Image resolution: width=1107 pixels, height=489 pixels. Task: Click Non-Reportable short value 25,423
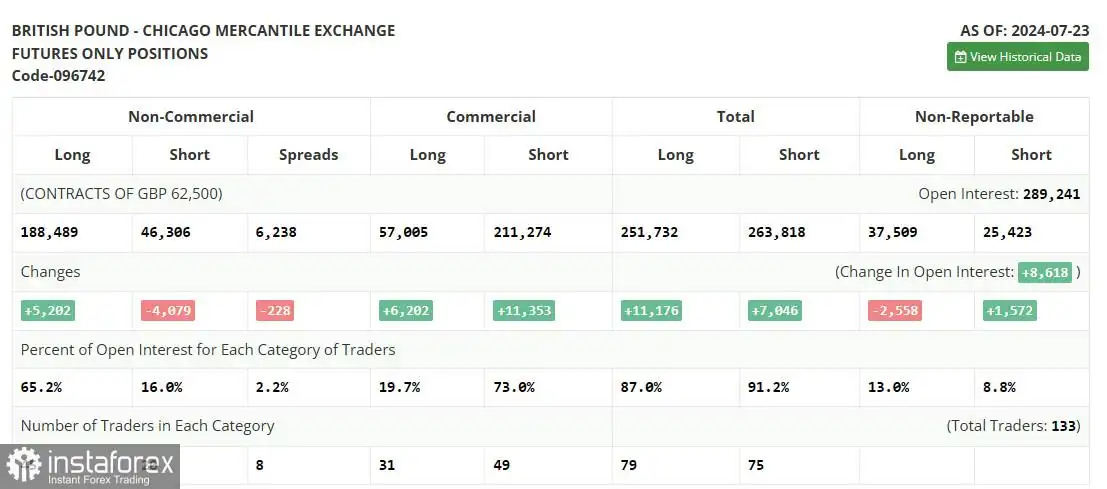[1007, 232]
